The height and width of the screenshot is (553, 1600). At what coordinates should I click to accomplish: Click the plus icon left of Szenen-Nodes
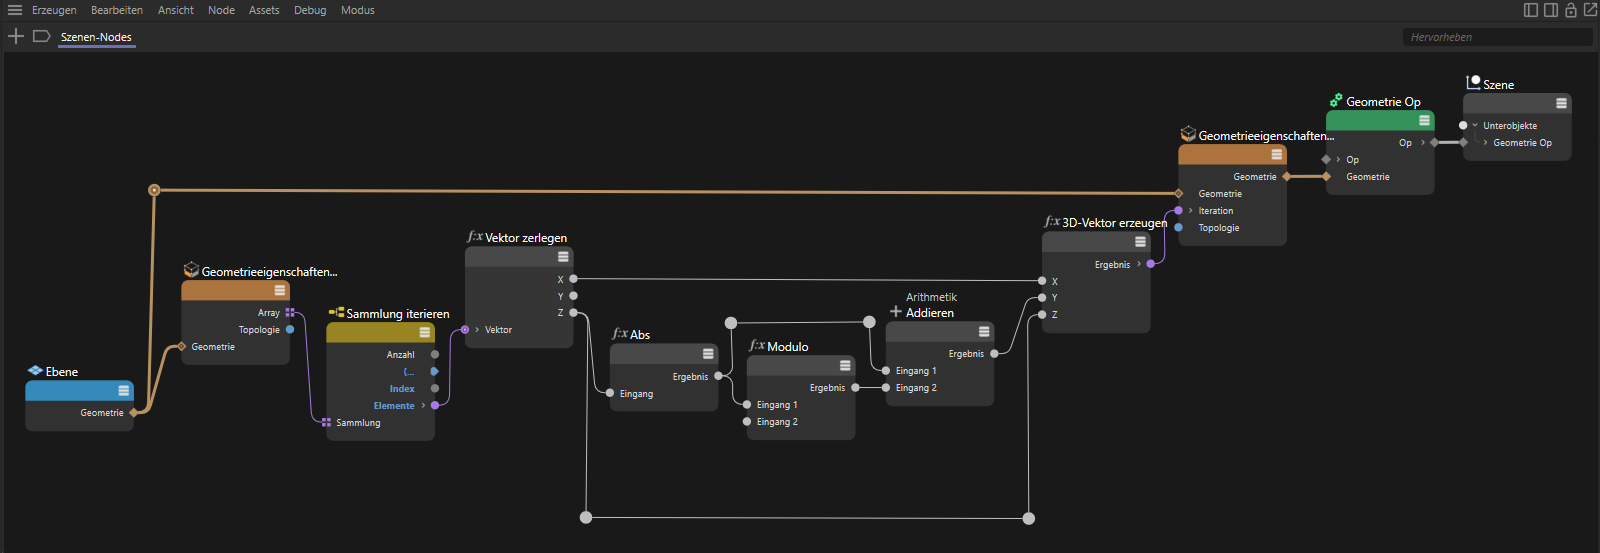[16, 36]
